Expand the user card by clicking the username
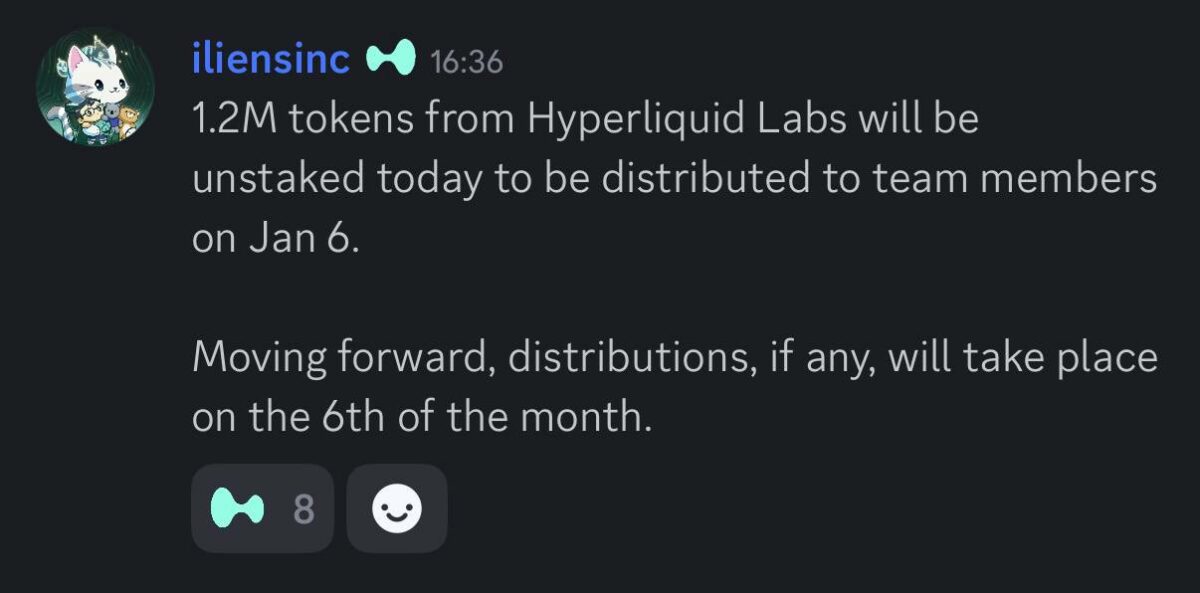Viewport: 1200px width, 593px height. coord(267,60)
